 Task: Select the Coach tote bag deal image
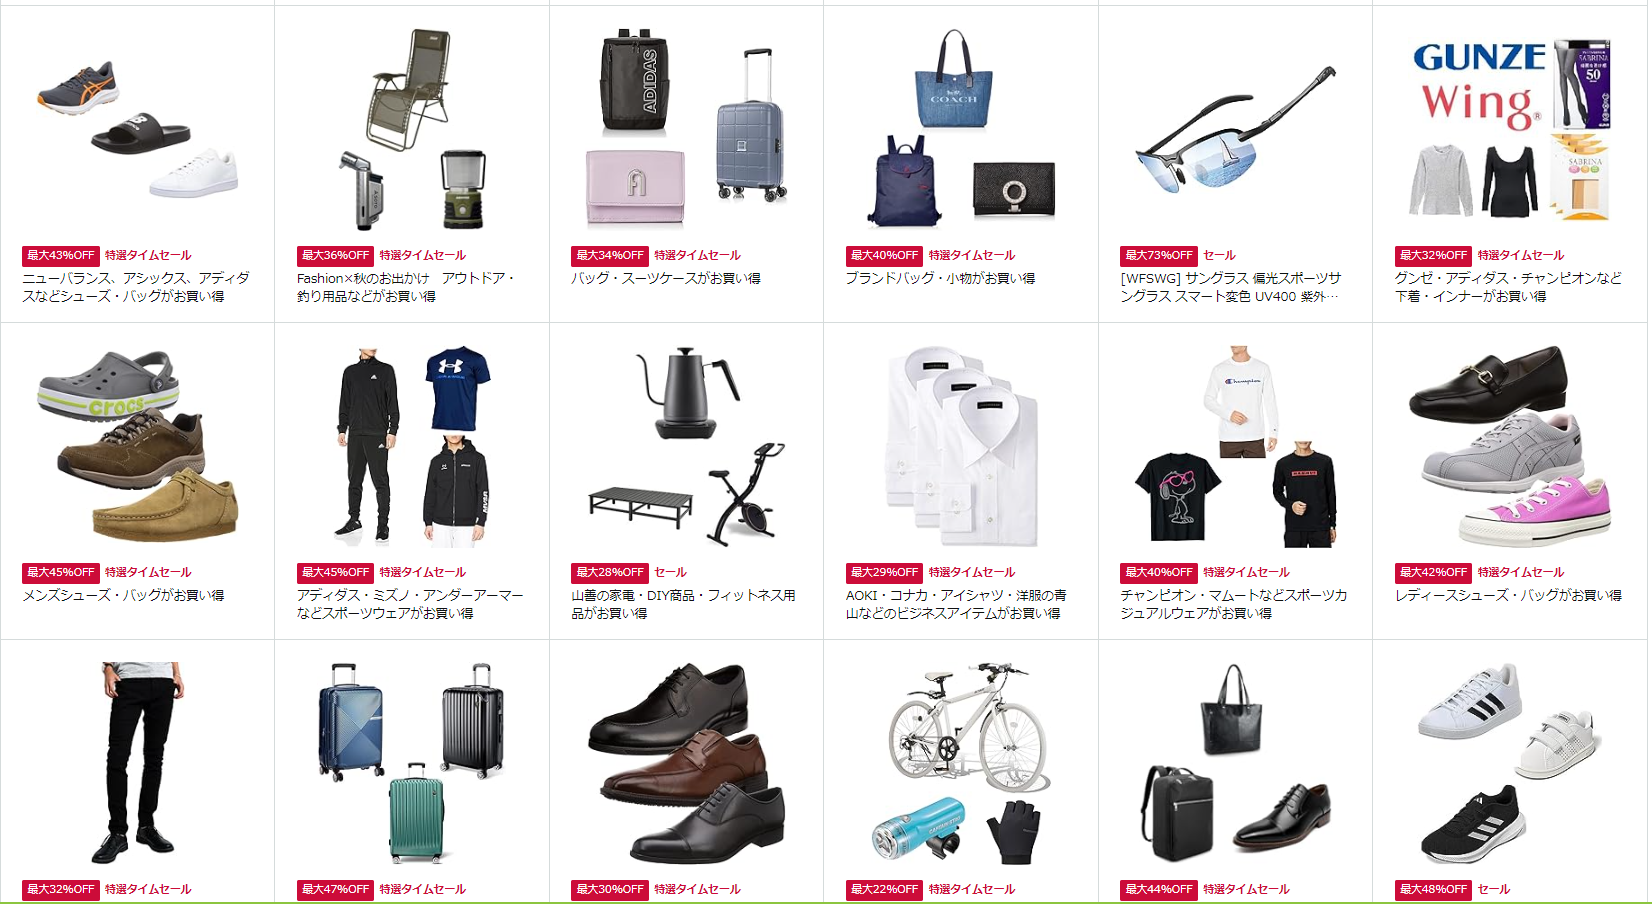[961, 127]
